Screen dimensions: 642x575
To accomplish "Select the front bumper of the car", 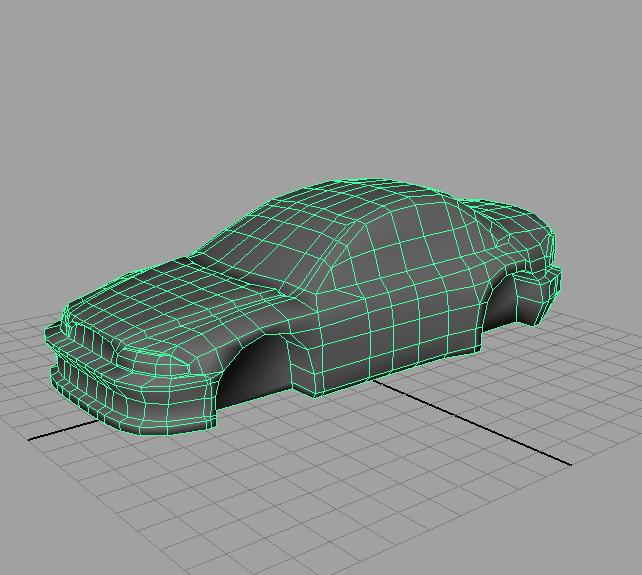I will point(131,389).
